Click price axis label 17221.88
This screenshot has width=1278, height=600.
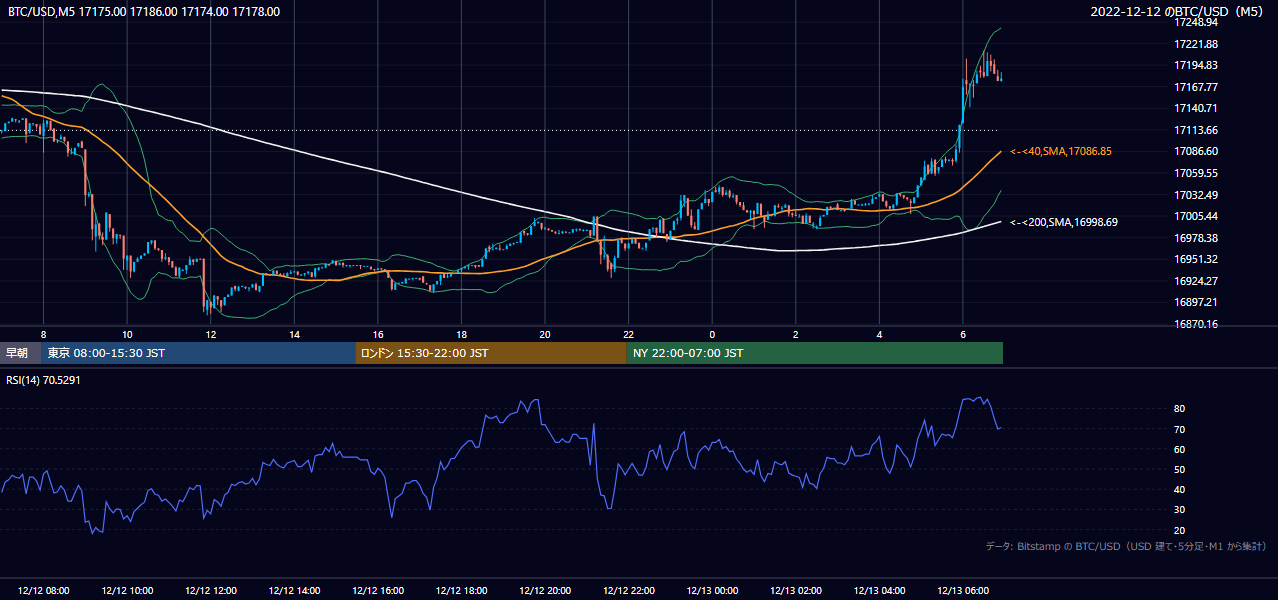click(1197, 44)
